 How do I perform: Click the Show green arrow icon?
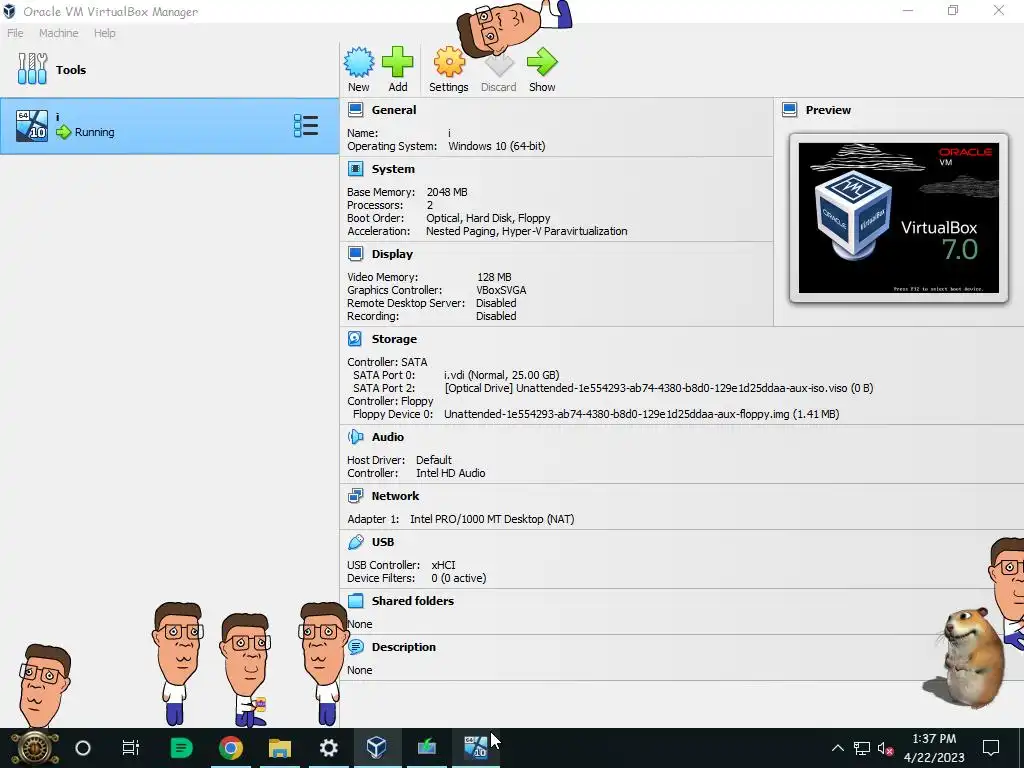coord(542,63)
